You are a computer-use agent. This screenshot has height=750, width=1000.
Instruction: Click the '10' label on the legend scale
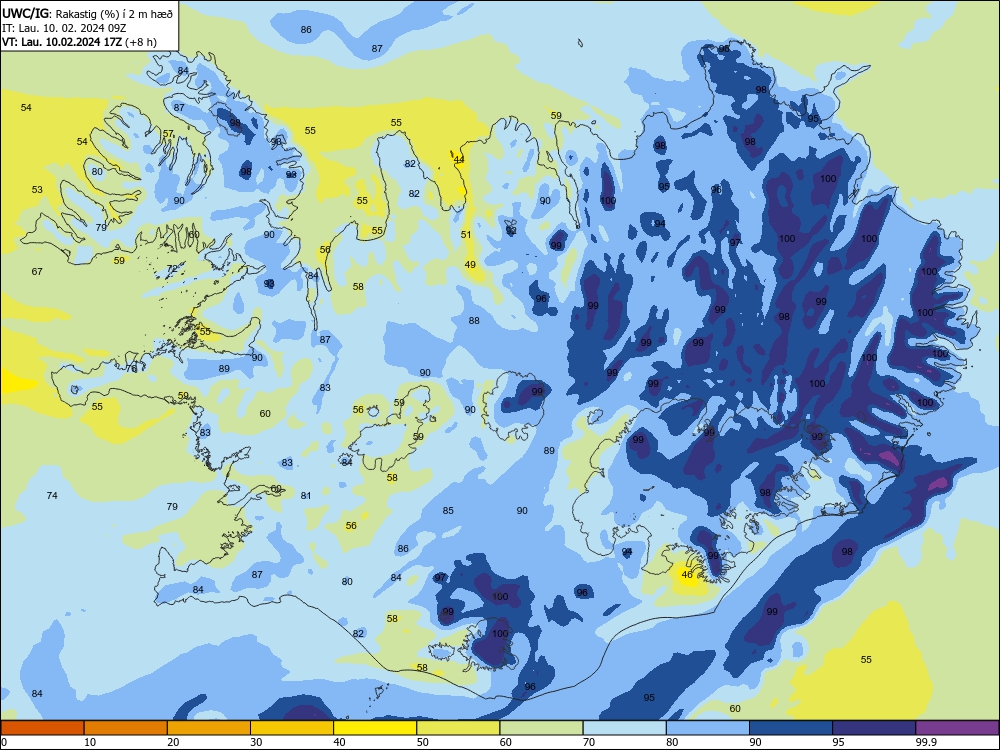pos(90,742)
